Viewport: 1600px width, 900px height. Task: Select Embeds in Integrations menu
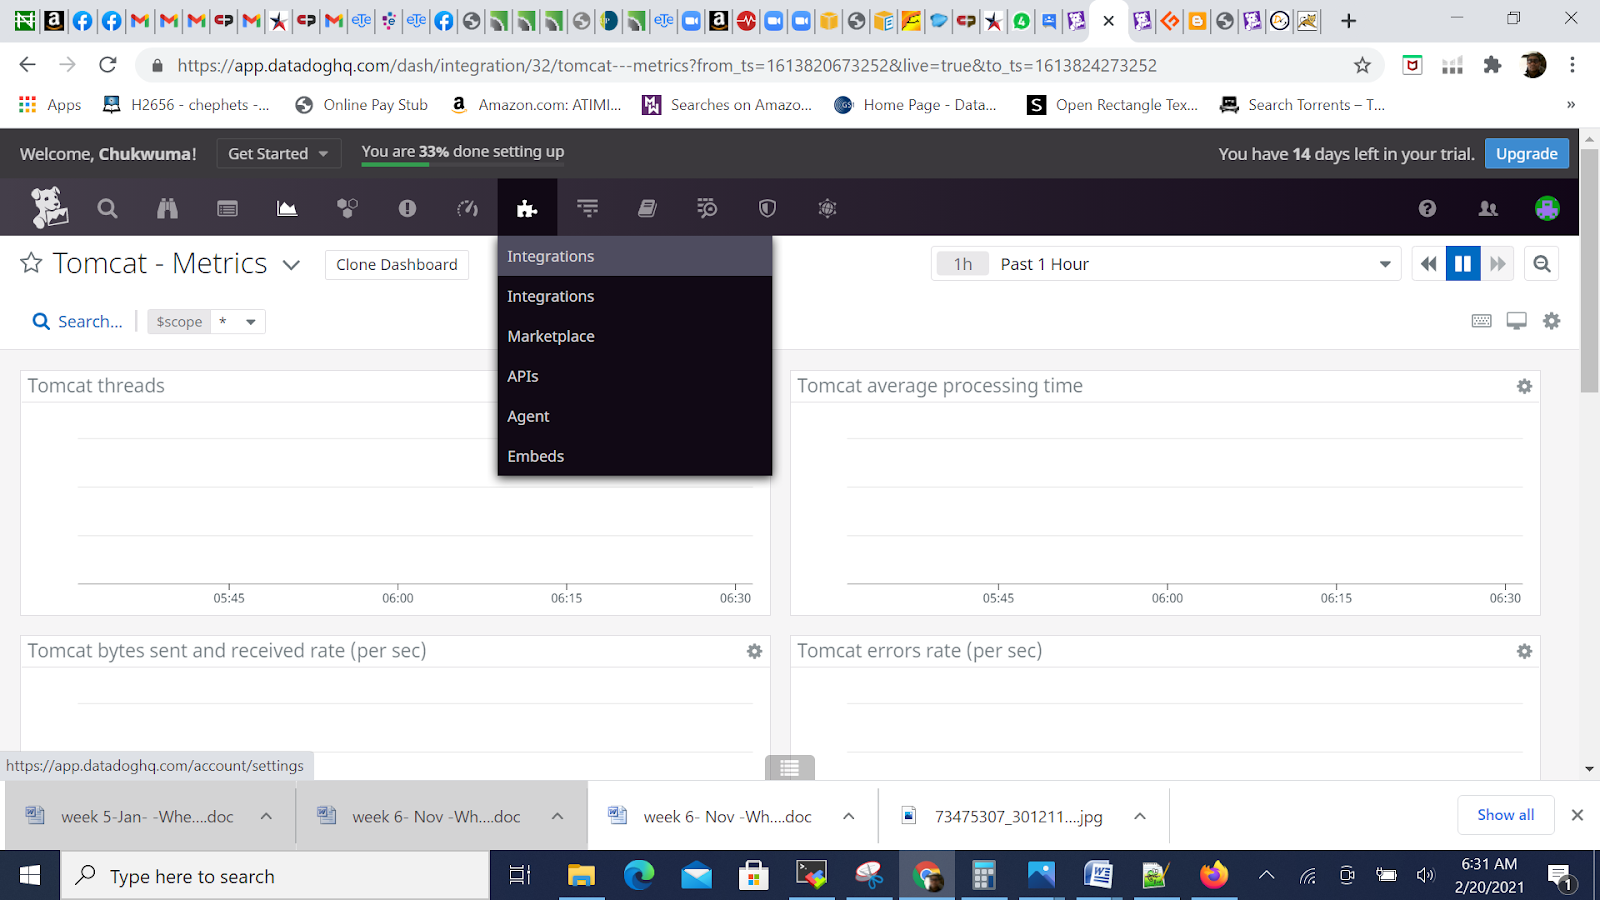point(635,456)
